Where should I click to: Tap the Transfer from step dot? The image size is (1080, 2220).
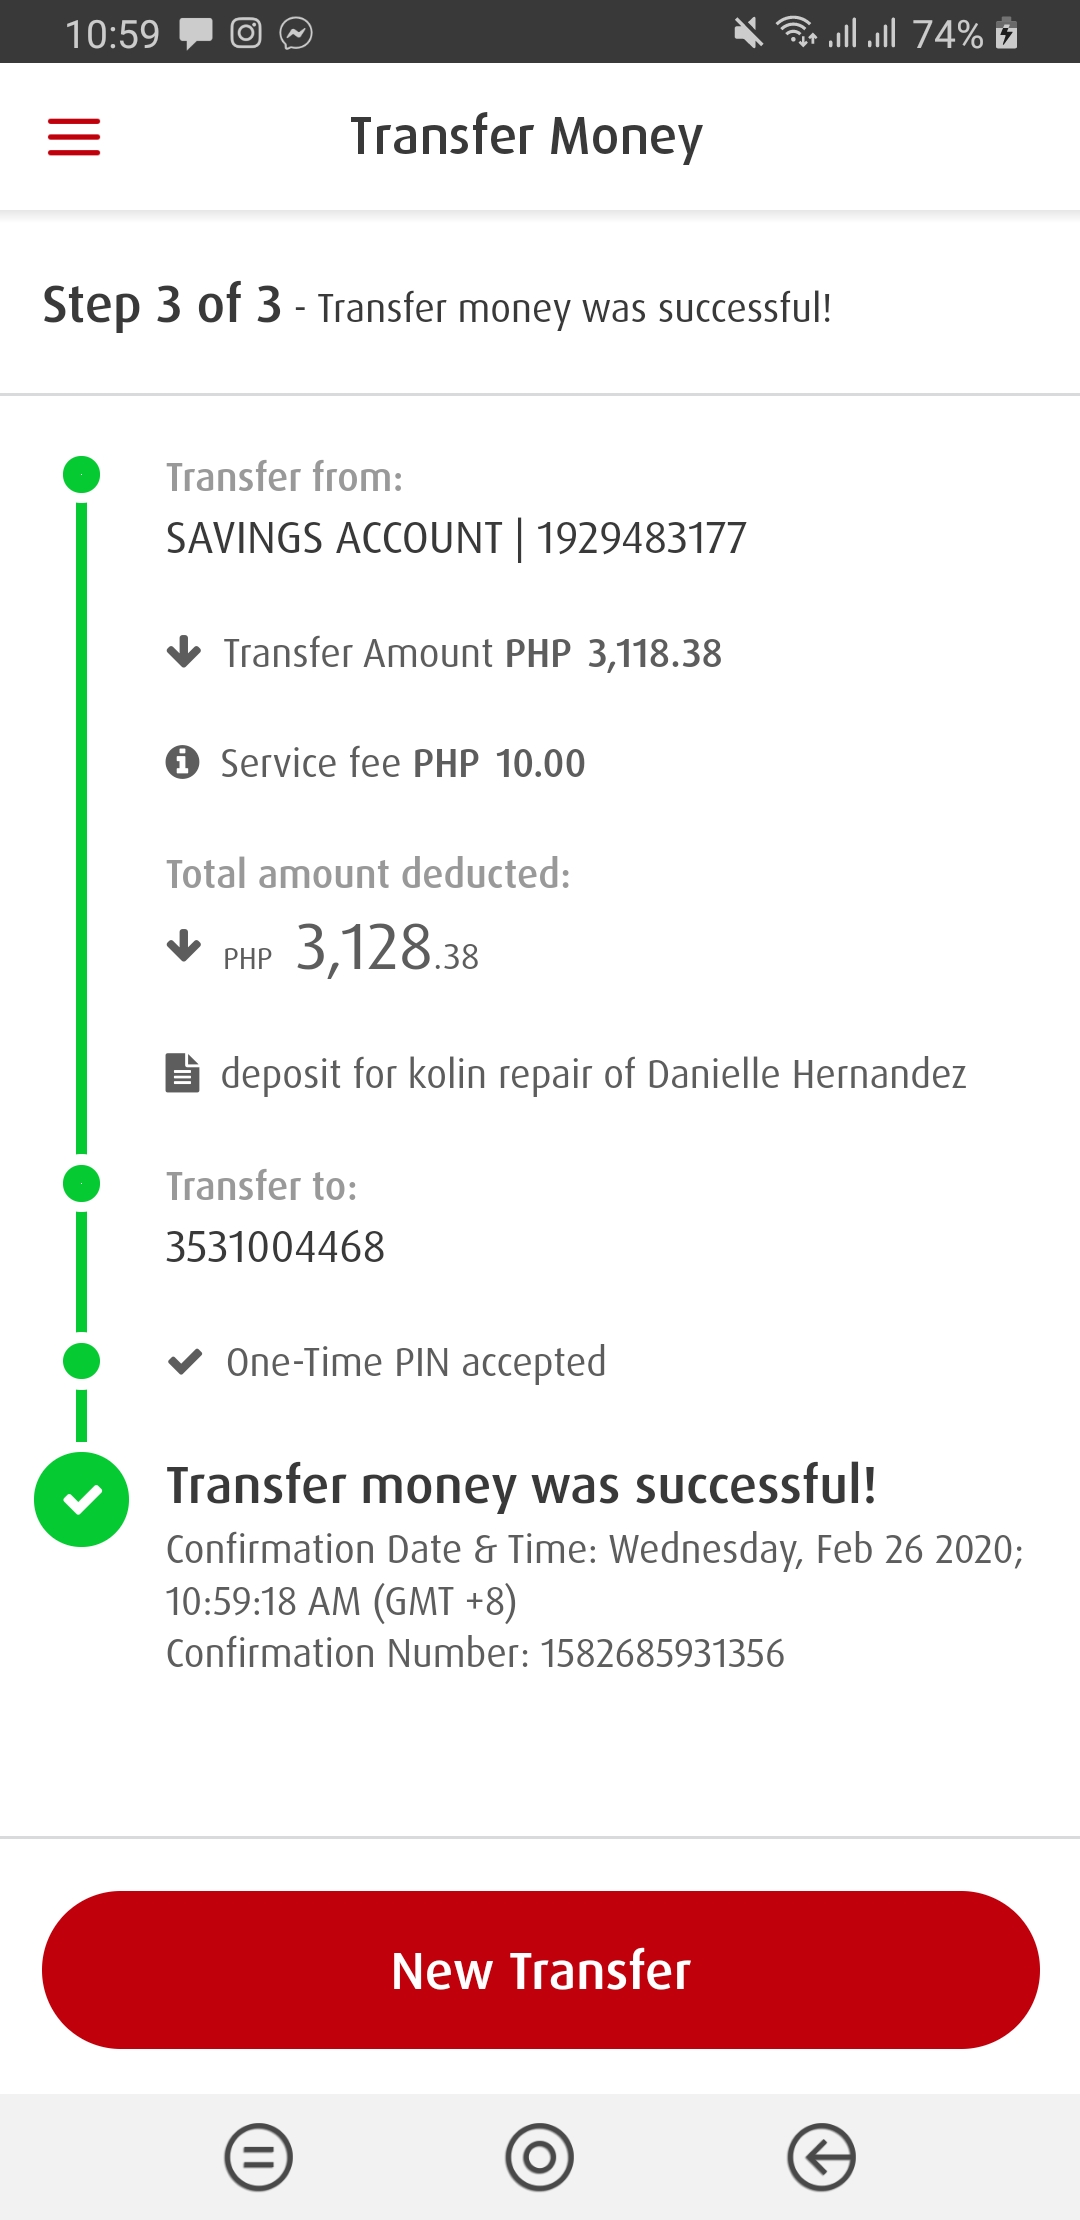tap(82, 474)
